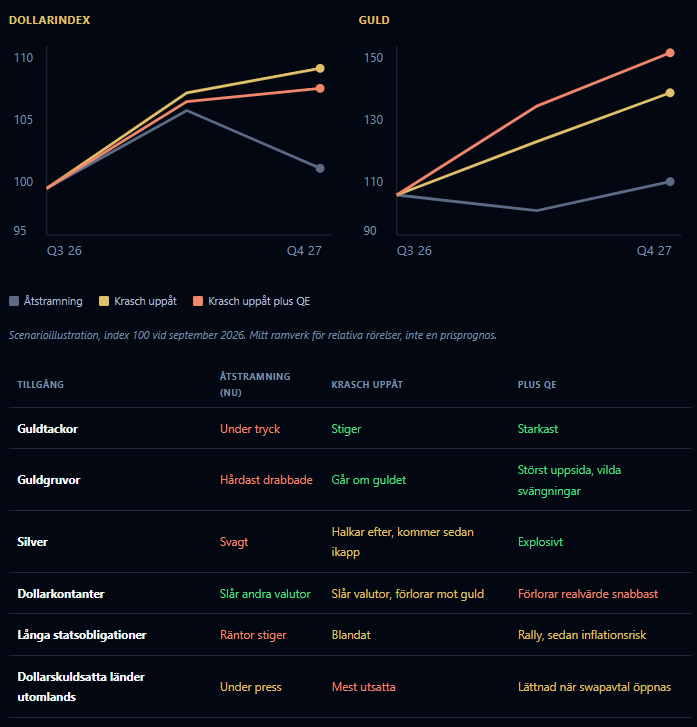Click the Åtstramning gray legend swatch

pos(14,301)
